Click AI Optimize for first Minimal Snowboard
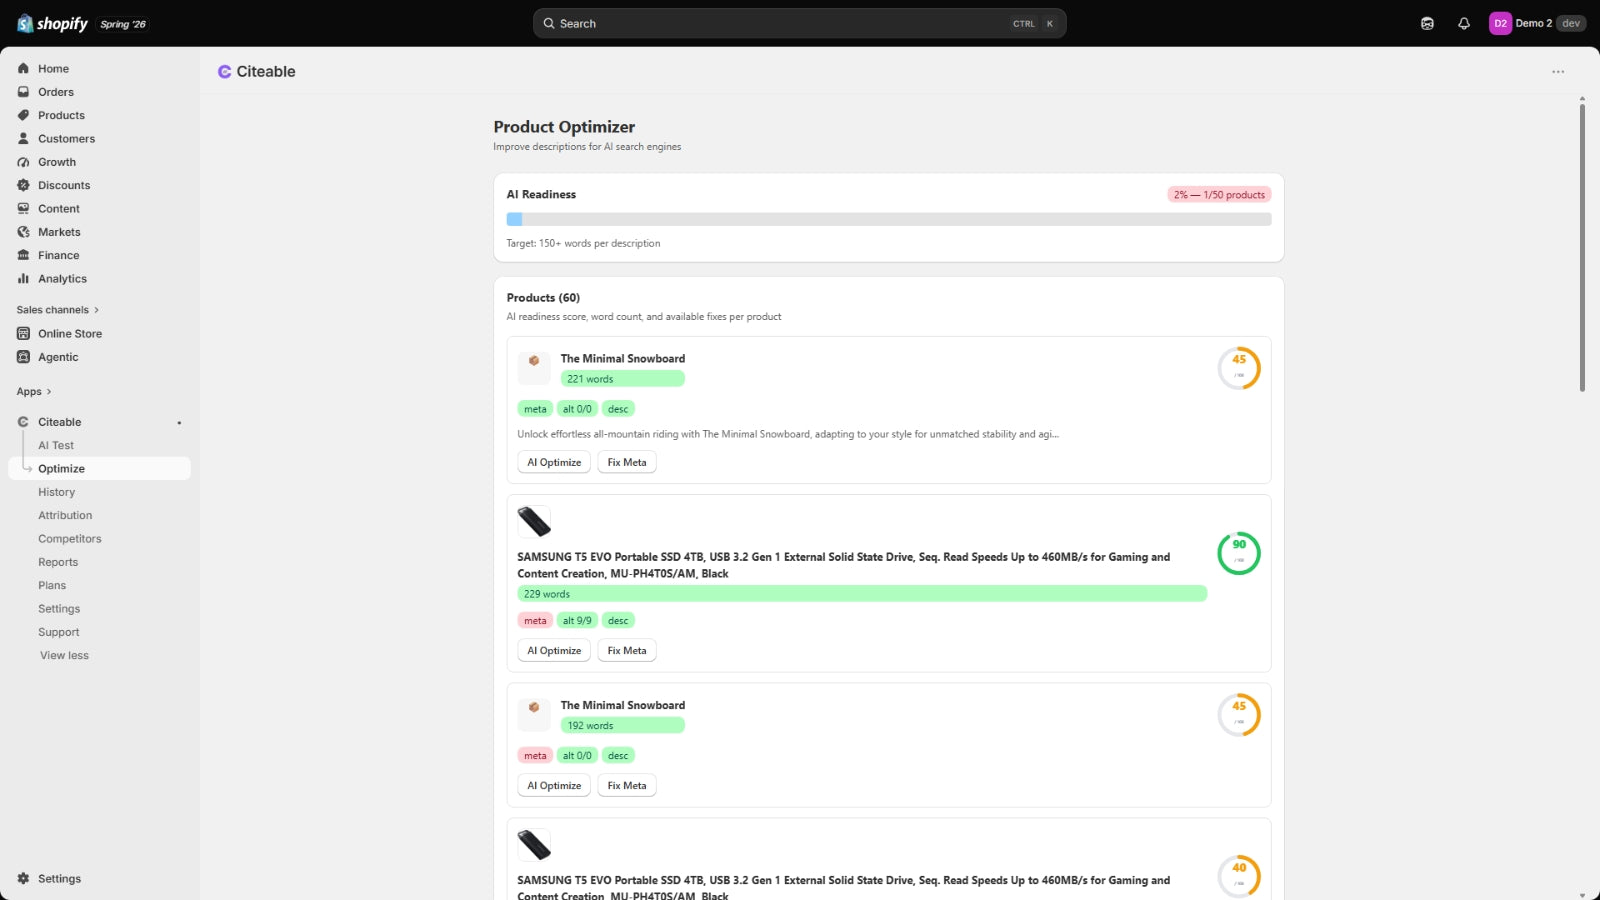This screenshot has width=1600, height=900. [554, 462]
